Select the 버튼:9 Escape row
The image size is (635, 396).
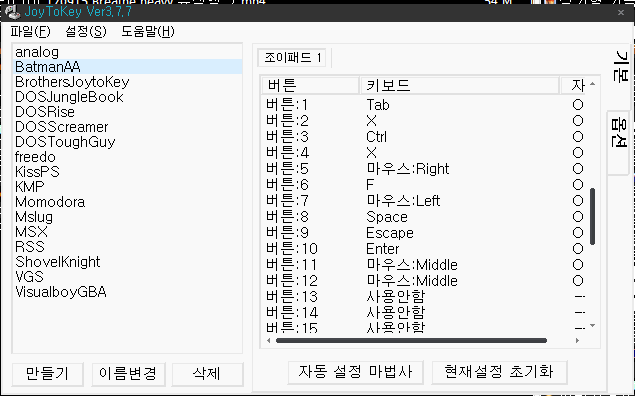[424, 233]
